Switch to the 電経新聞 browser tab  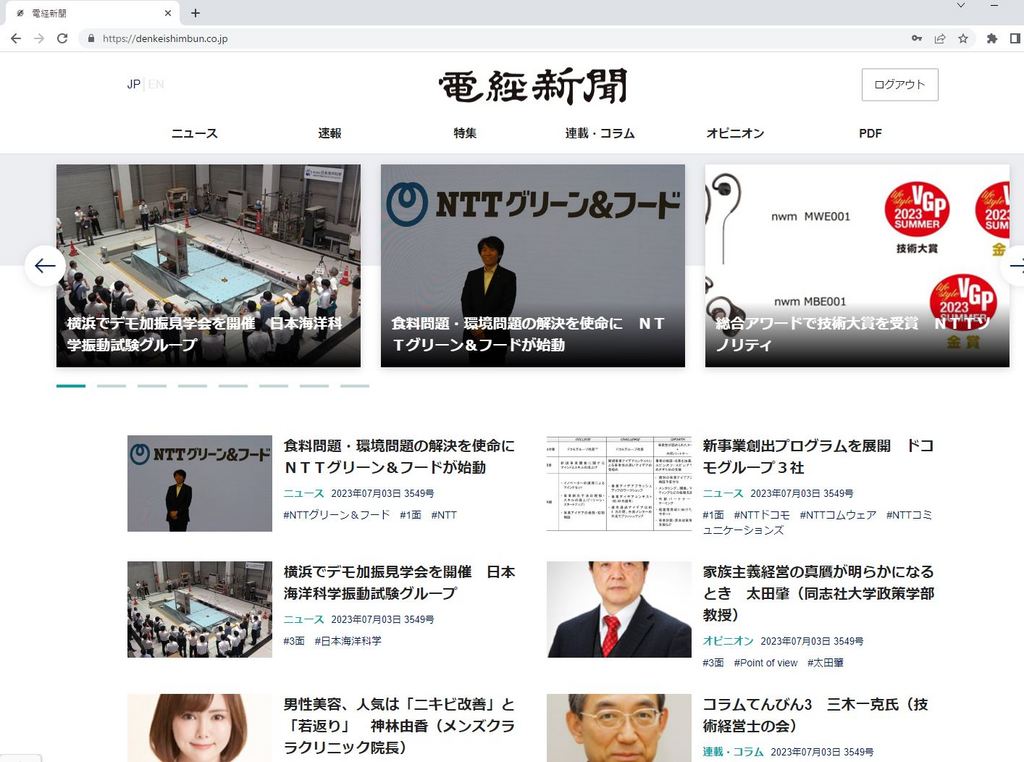[x=91, y=12]
